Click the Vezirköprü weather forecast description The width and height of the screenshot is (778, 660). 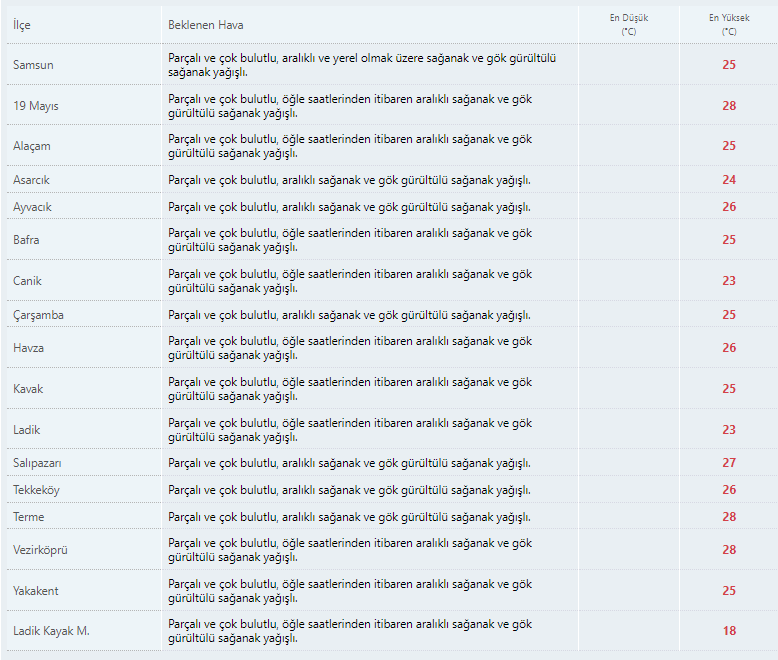coord(350,550)
